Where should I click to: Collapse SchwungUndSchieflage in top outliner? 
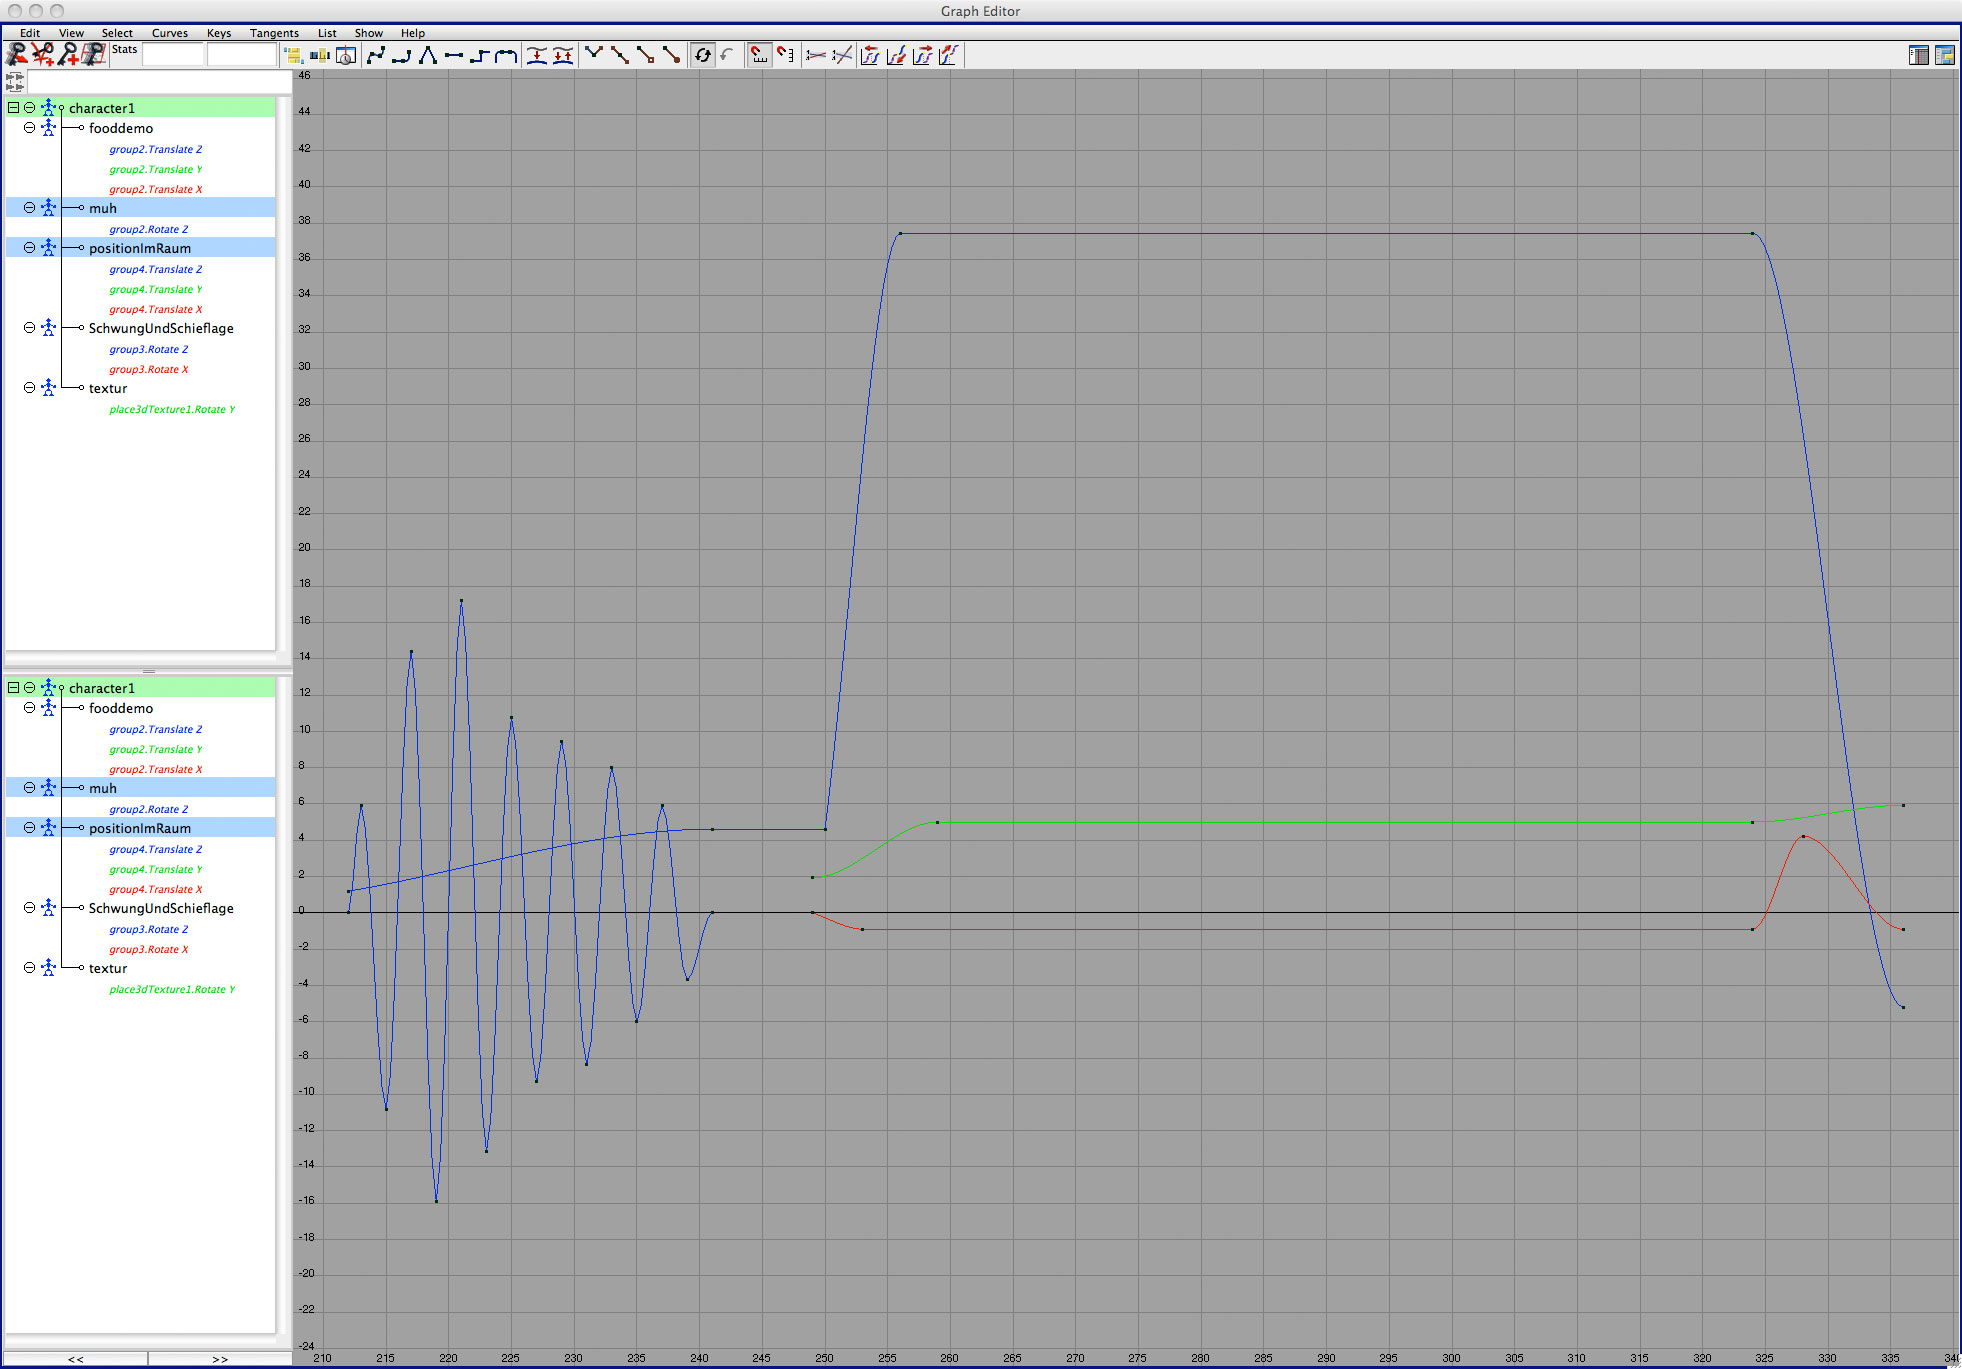[29, 328]
